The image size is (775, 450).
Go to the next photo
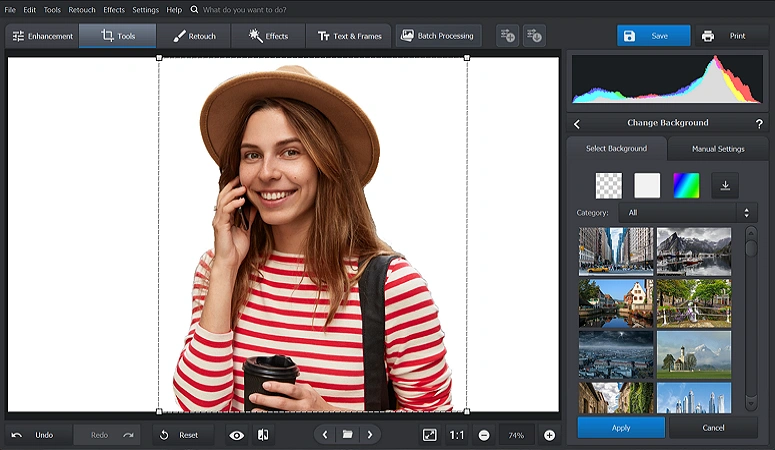click(x=370, y=435)
